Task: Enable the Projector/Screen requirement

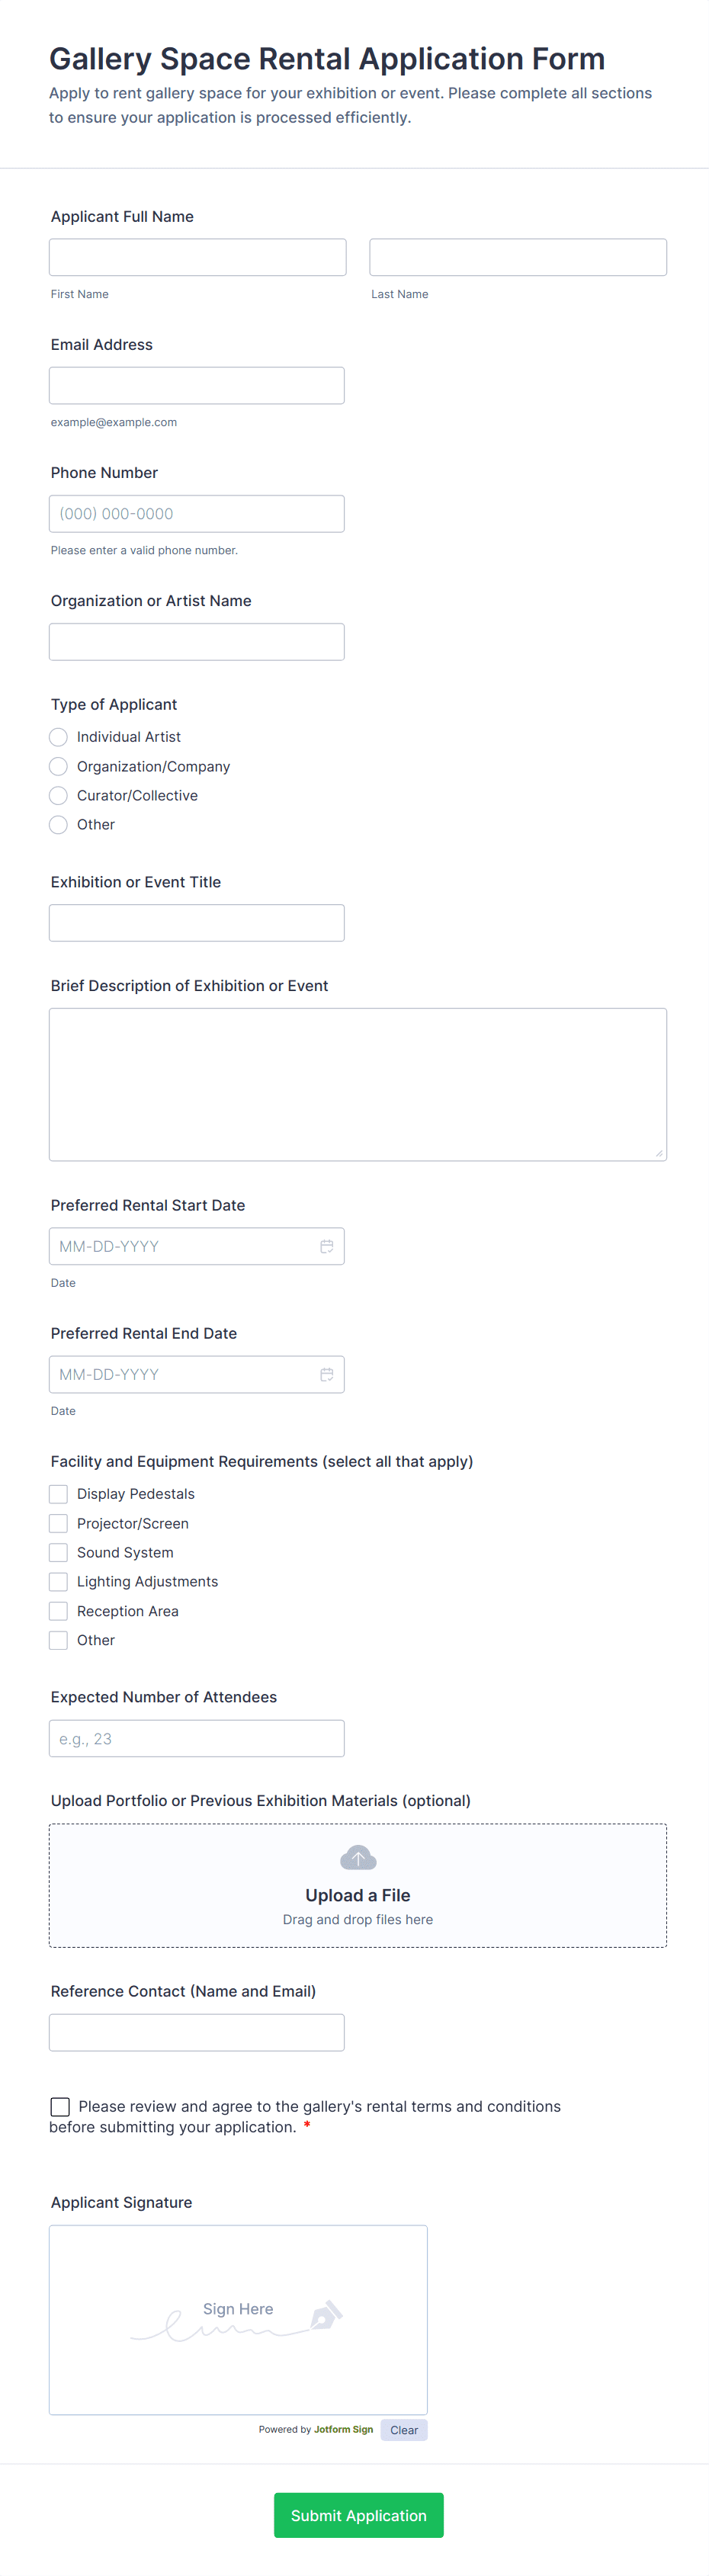Action: 59,1523
